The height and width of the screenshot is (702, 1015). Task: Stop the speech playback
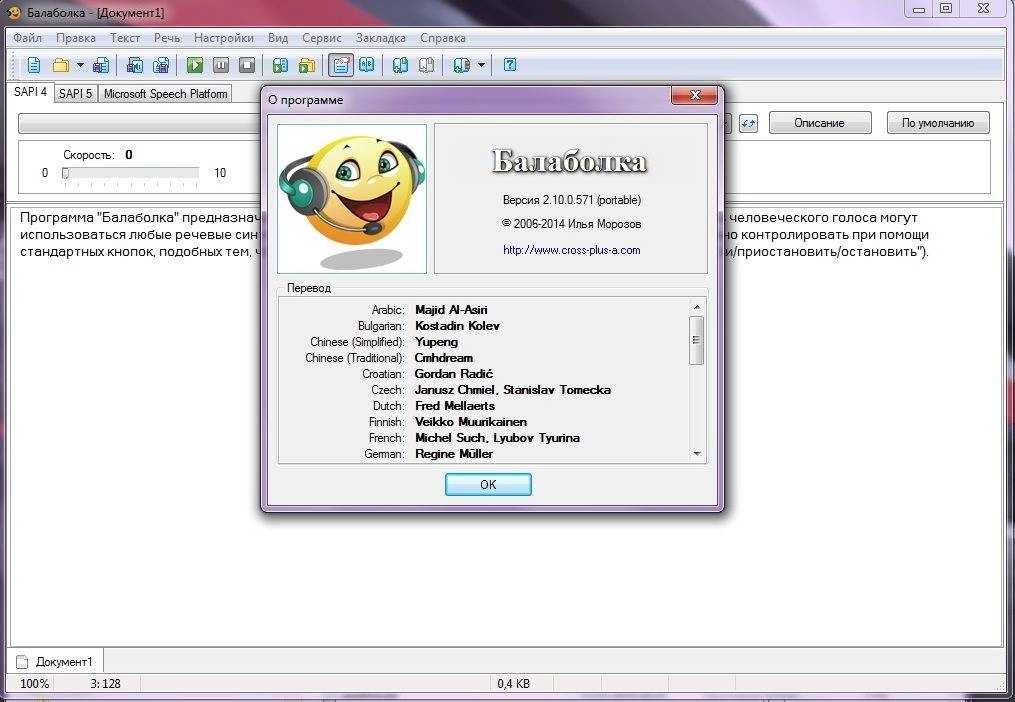[x=247, y=65]
